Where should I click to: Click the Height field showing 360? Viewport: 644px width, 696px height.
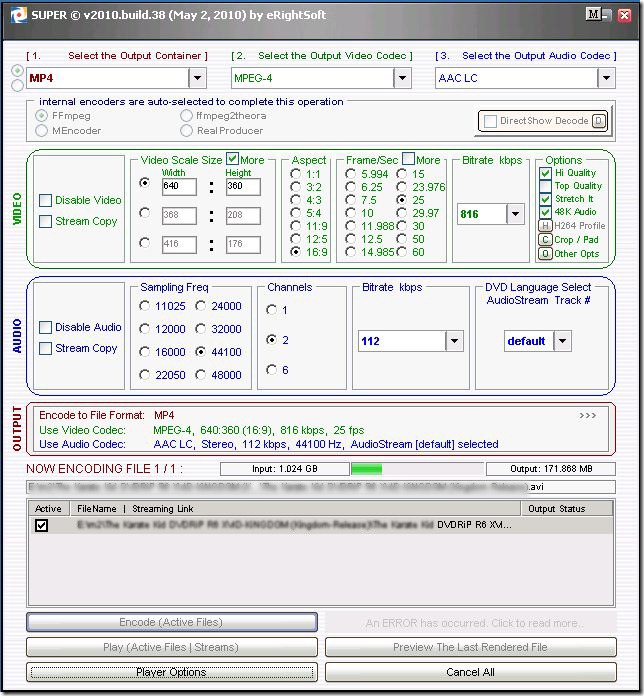tap(243, 186)
